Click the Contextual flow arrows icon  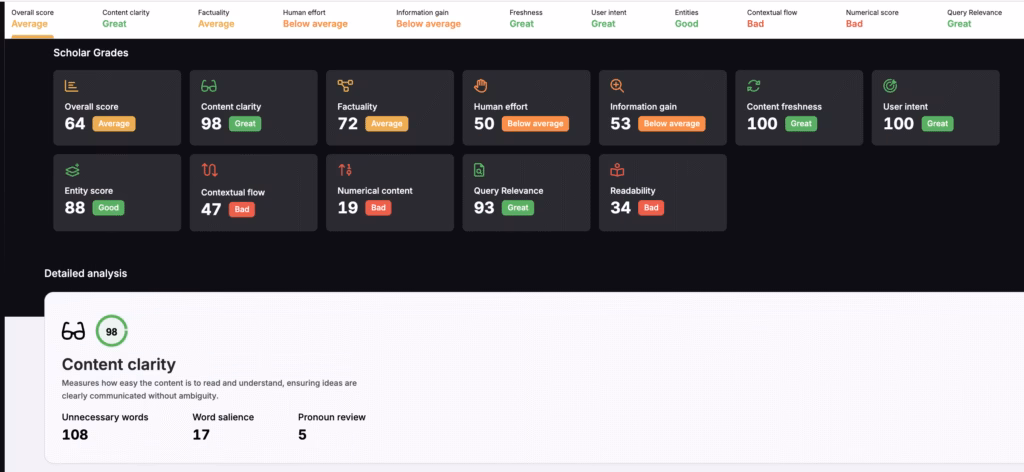[x=209, y=170]
